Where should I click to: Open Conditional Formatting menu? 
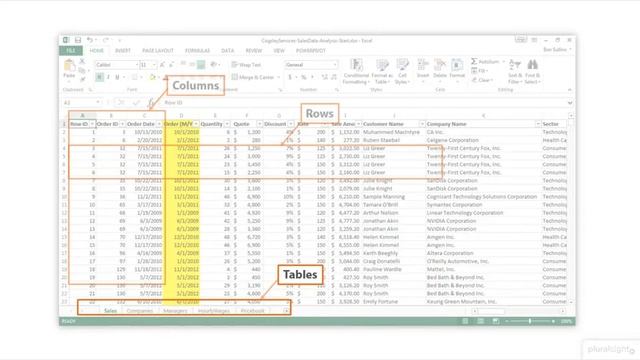(x=356, y=71)
